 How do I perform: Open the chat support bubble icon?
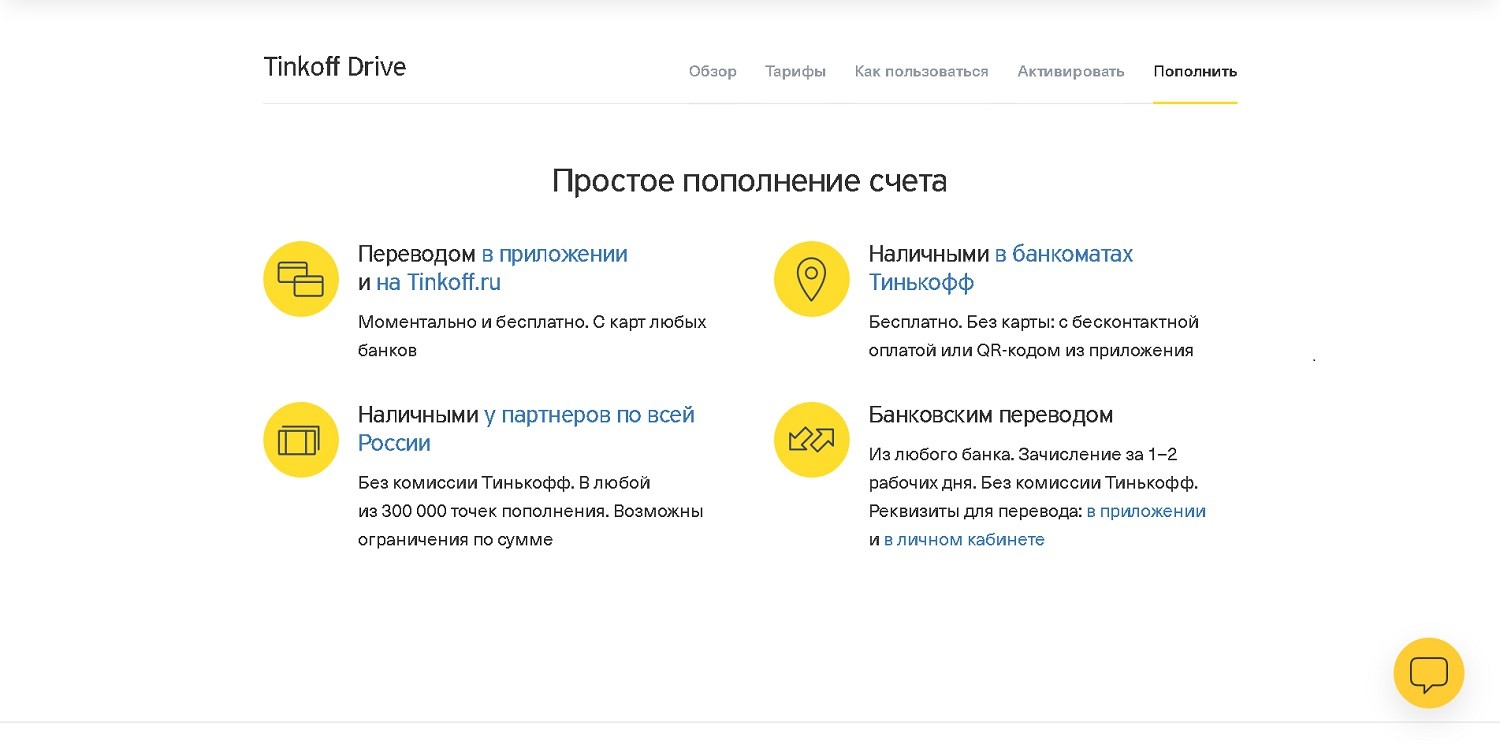click(1428, 673)
